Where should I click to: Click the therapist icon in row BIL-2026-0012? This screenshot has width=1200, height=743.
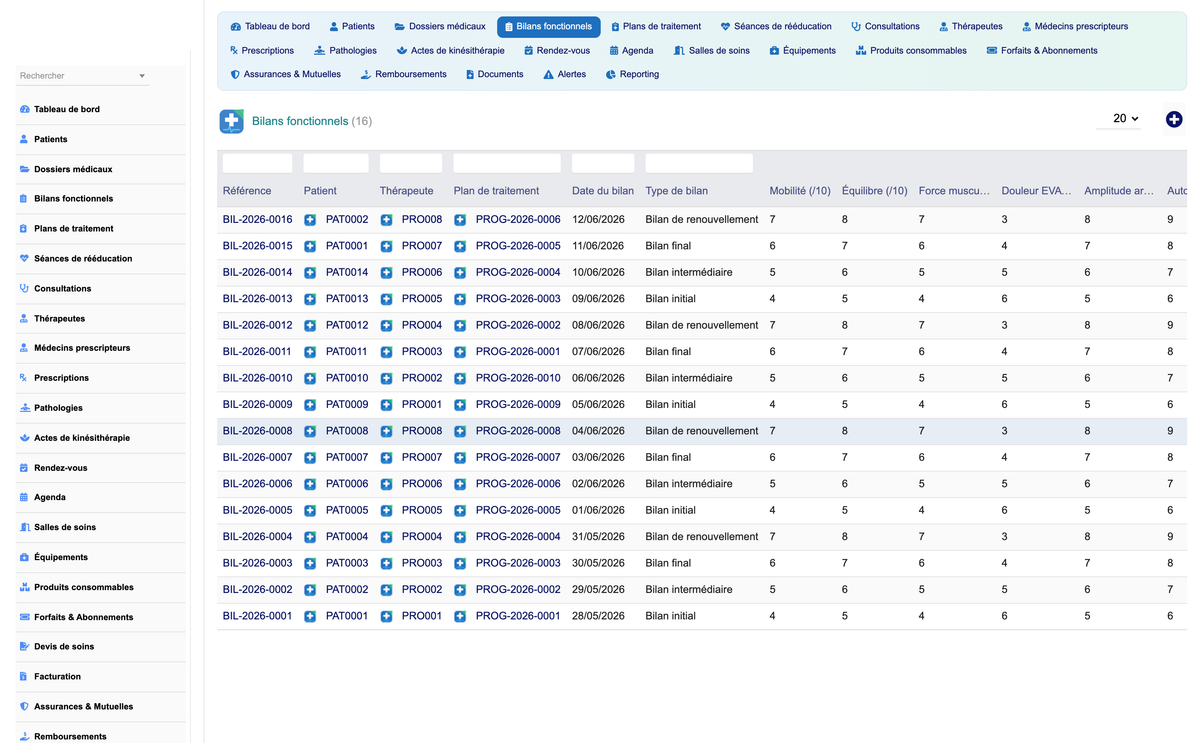[x=386, y=326]
